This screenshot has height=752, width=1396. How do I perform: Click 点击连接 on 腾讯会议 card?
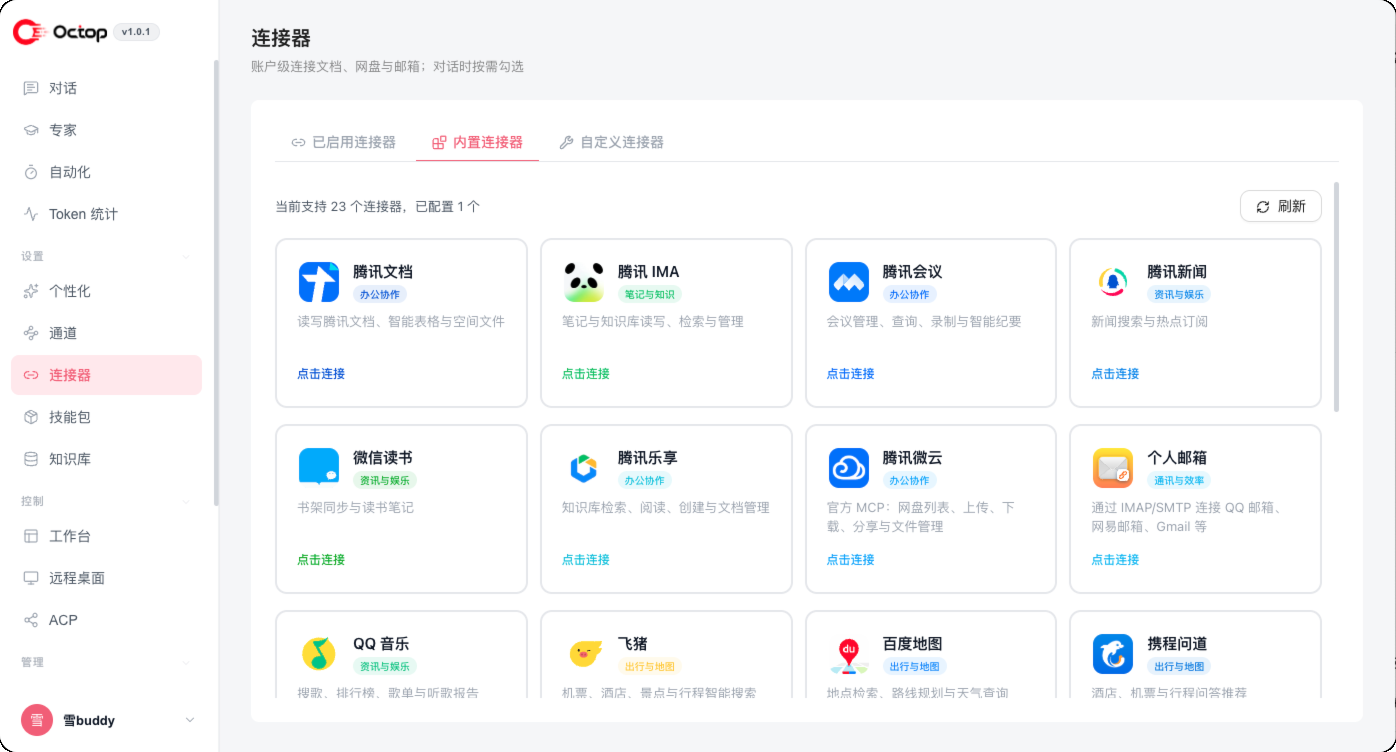pyautogui.click(x=851, y=374)
